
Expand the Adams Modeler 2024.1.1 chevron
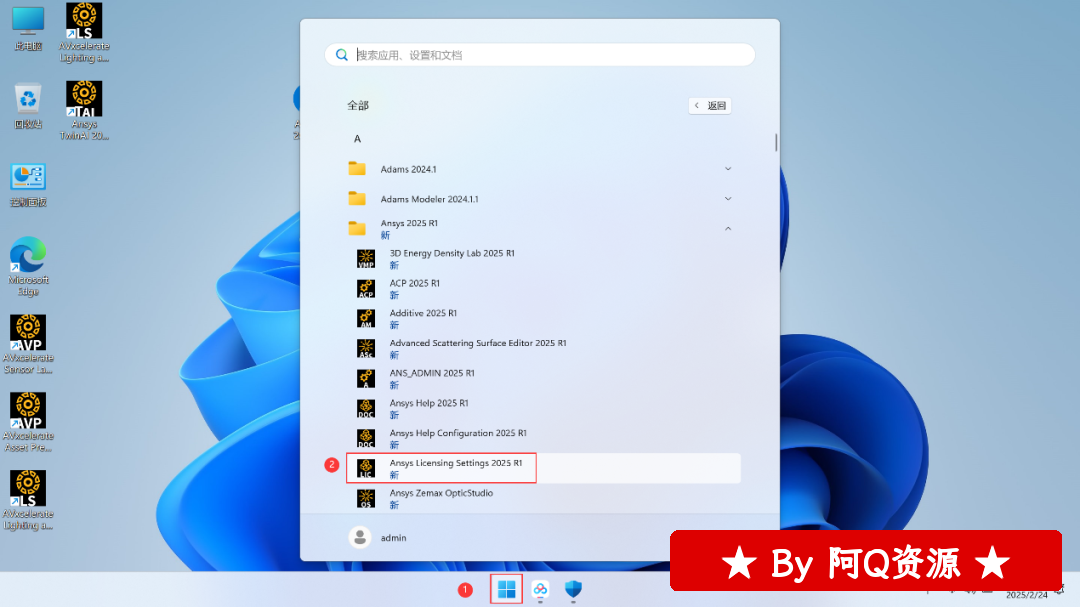pyautogui.click(x=728, y=198)
